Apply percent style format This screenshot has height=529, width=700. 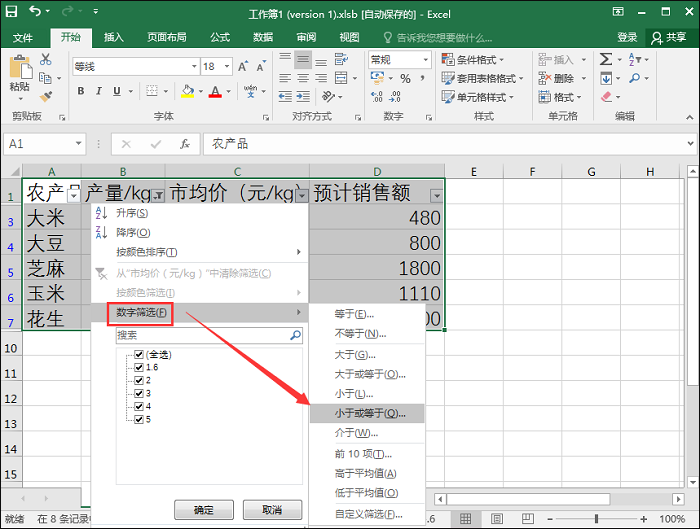(x=405, y=79)
